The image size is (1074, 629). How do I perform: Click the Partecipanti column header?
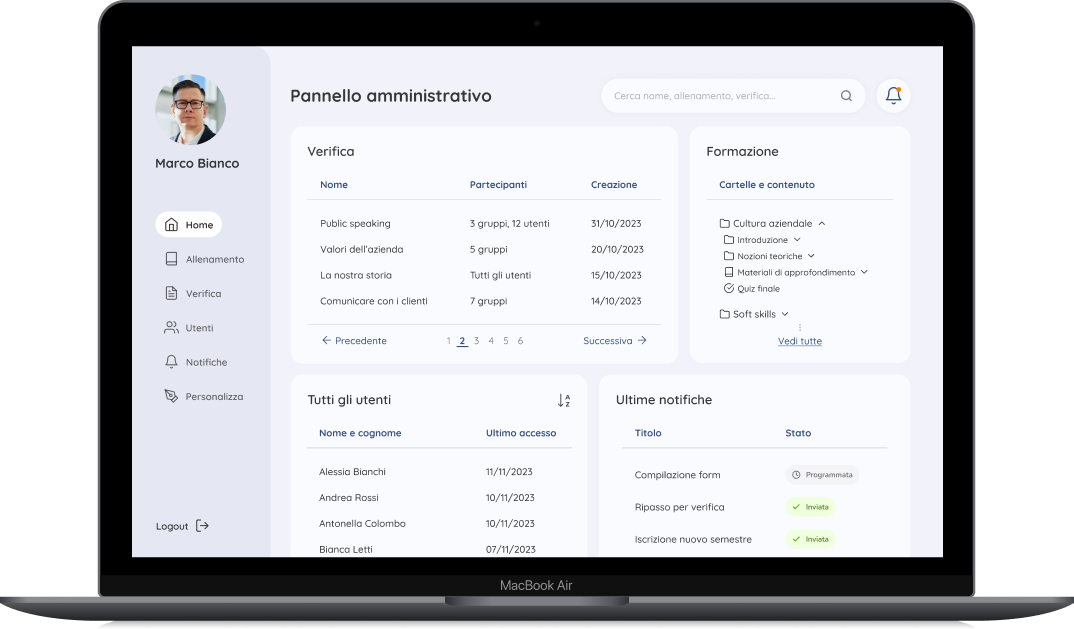(x=498, y=184)
